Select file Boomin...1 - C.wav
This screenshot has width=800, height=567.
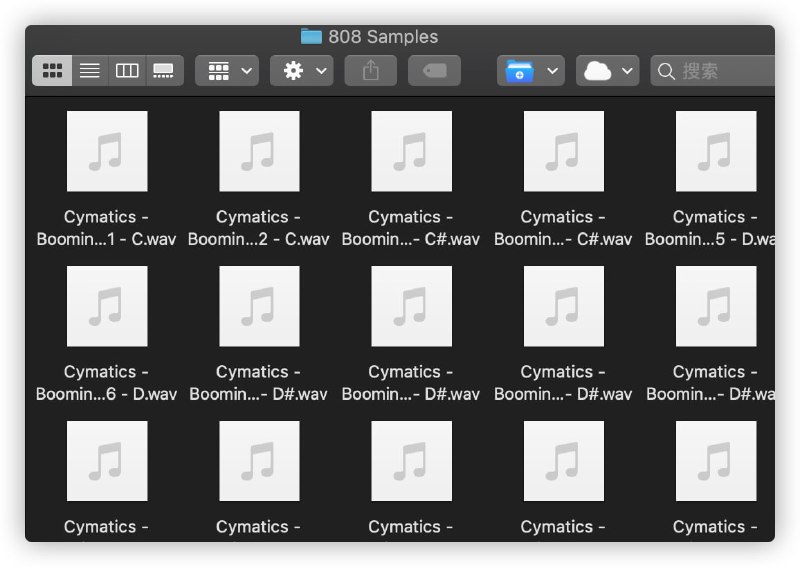[x=107, y=179]
